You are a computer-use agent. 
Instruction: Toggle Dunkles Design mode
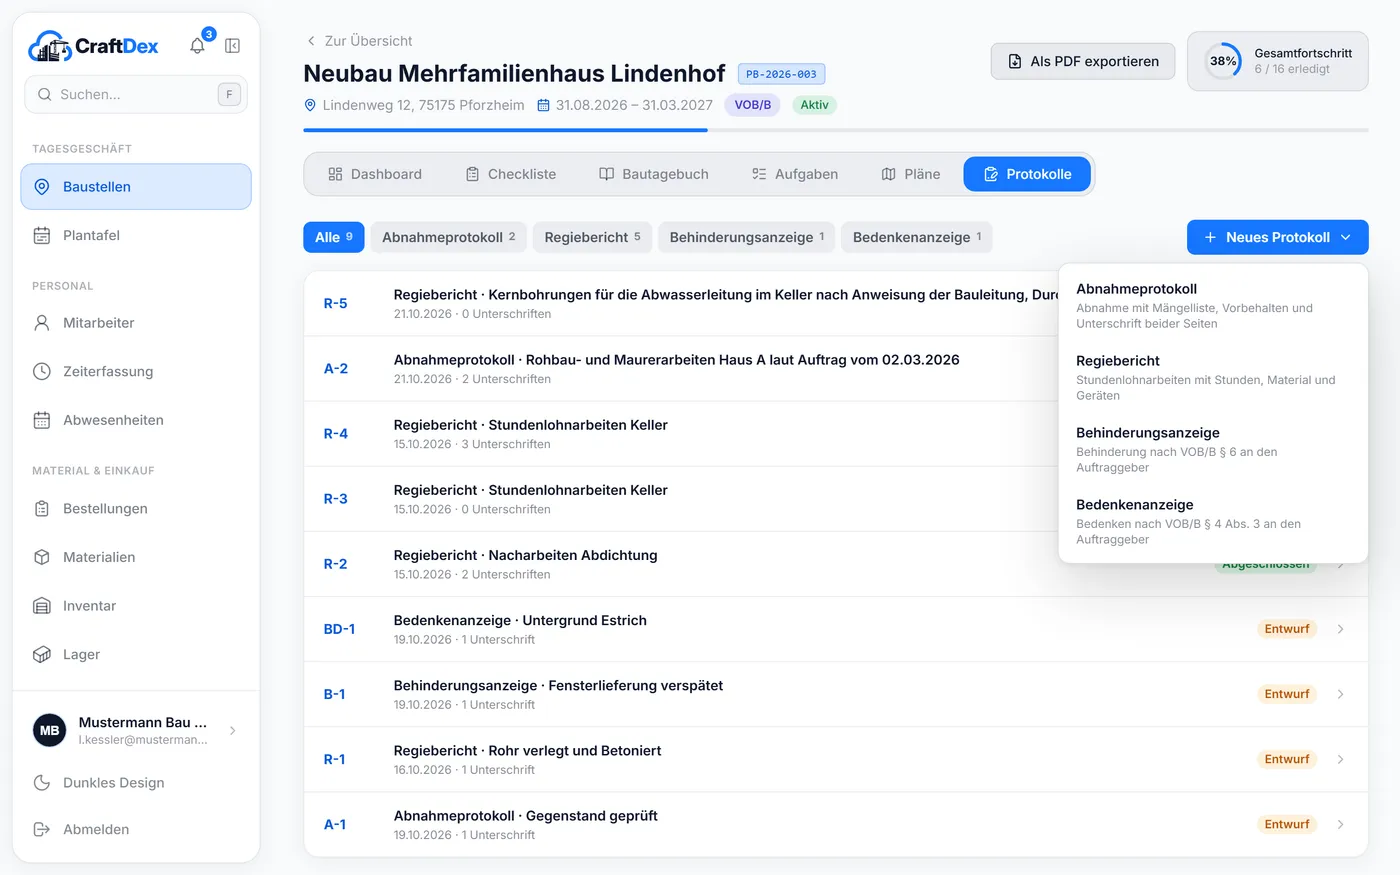pyautogui.click(x=136, y=783)
